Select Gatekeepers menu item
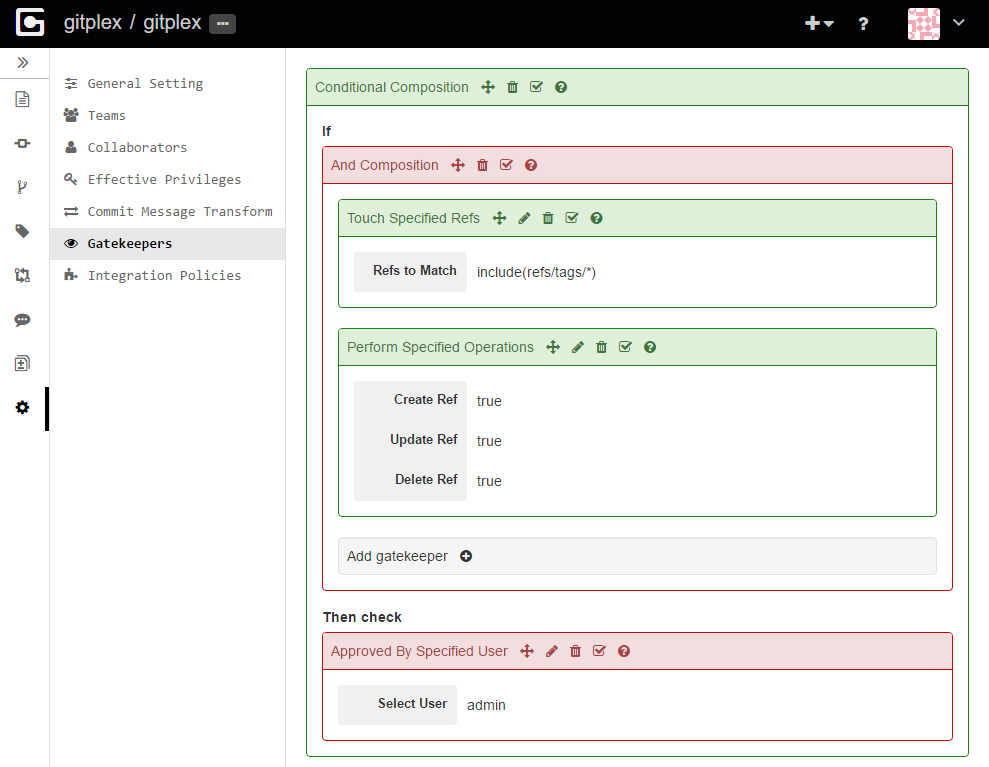This screenshot has height=767, width=989. click(167, 243)
